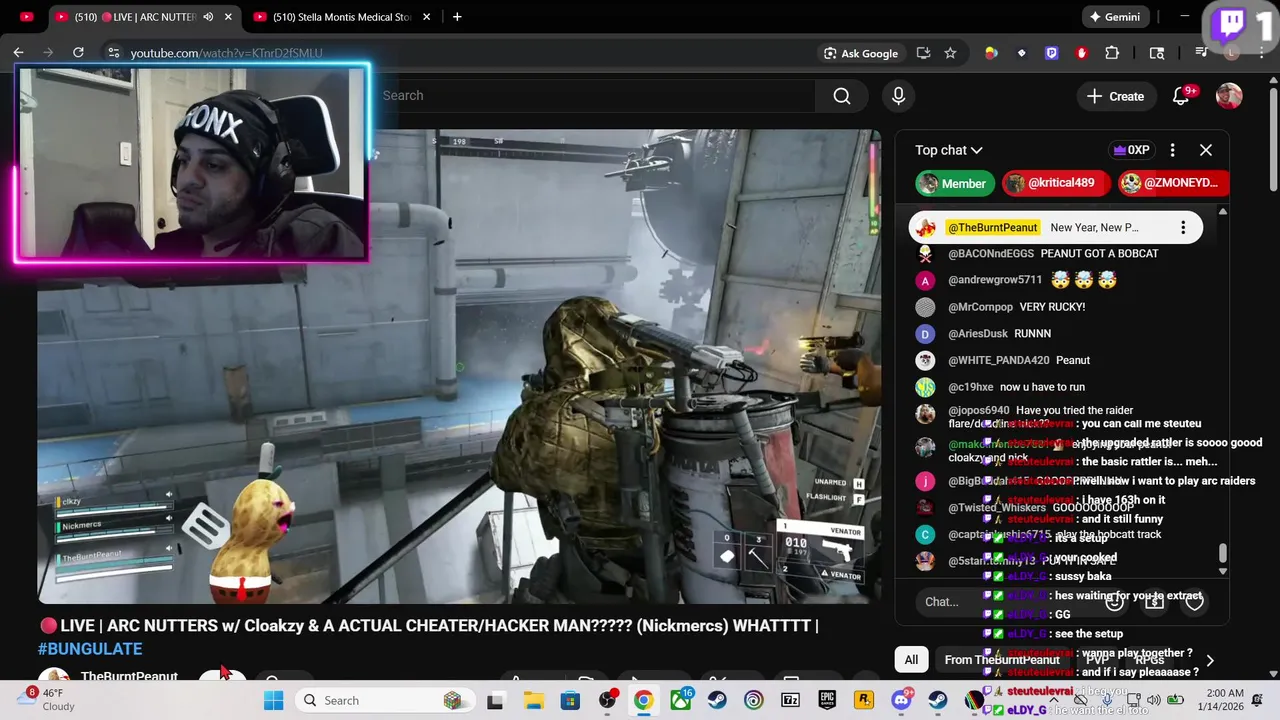Click the Chrome icon in the taskbar
Image resolution: width=1280 pixels, height=720 pixels.
pos(643,700)
